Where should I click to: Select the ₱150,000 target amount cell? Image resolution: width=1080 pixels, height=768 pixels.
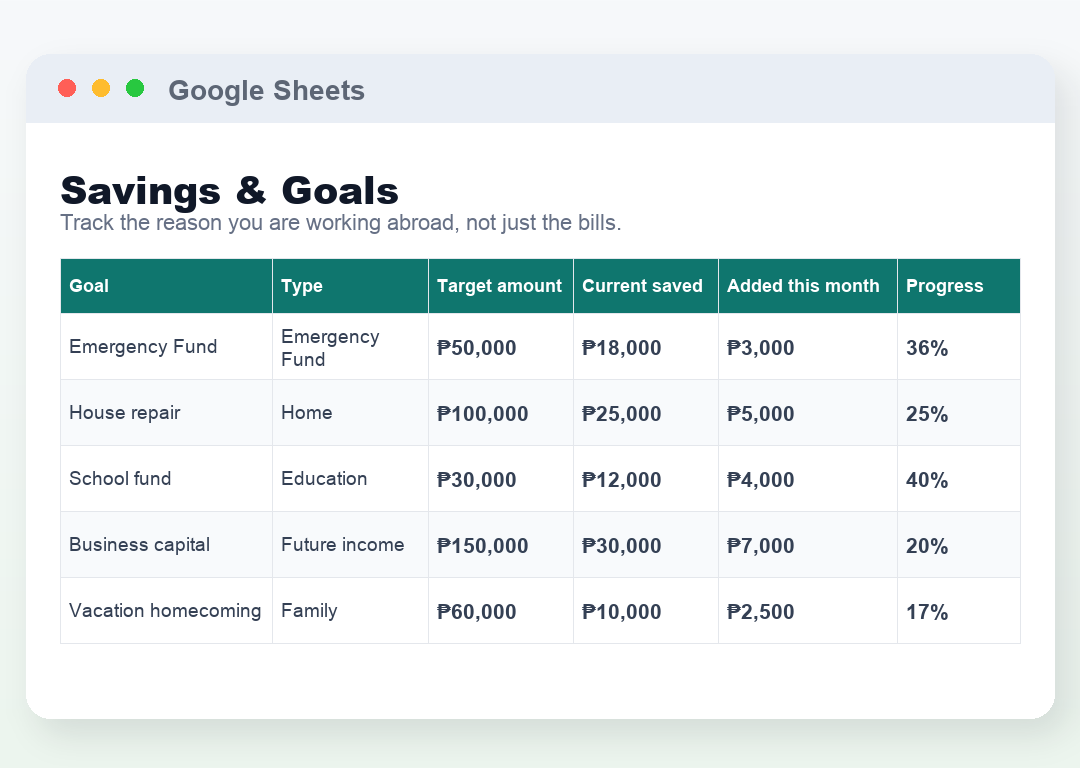click(x=501, y=545)
